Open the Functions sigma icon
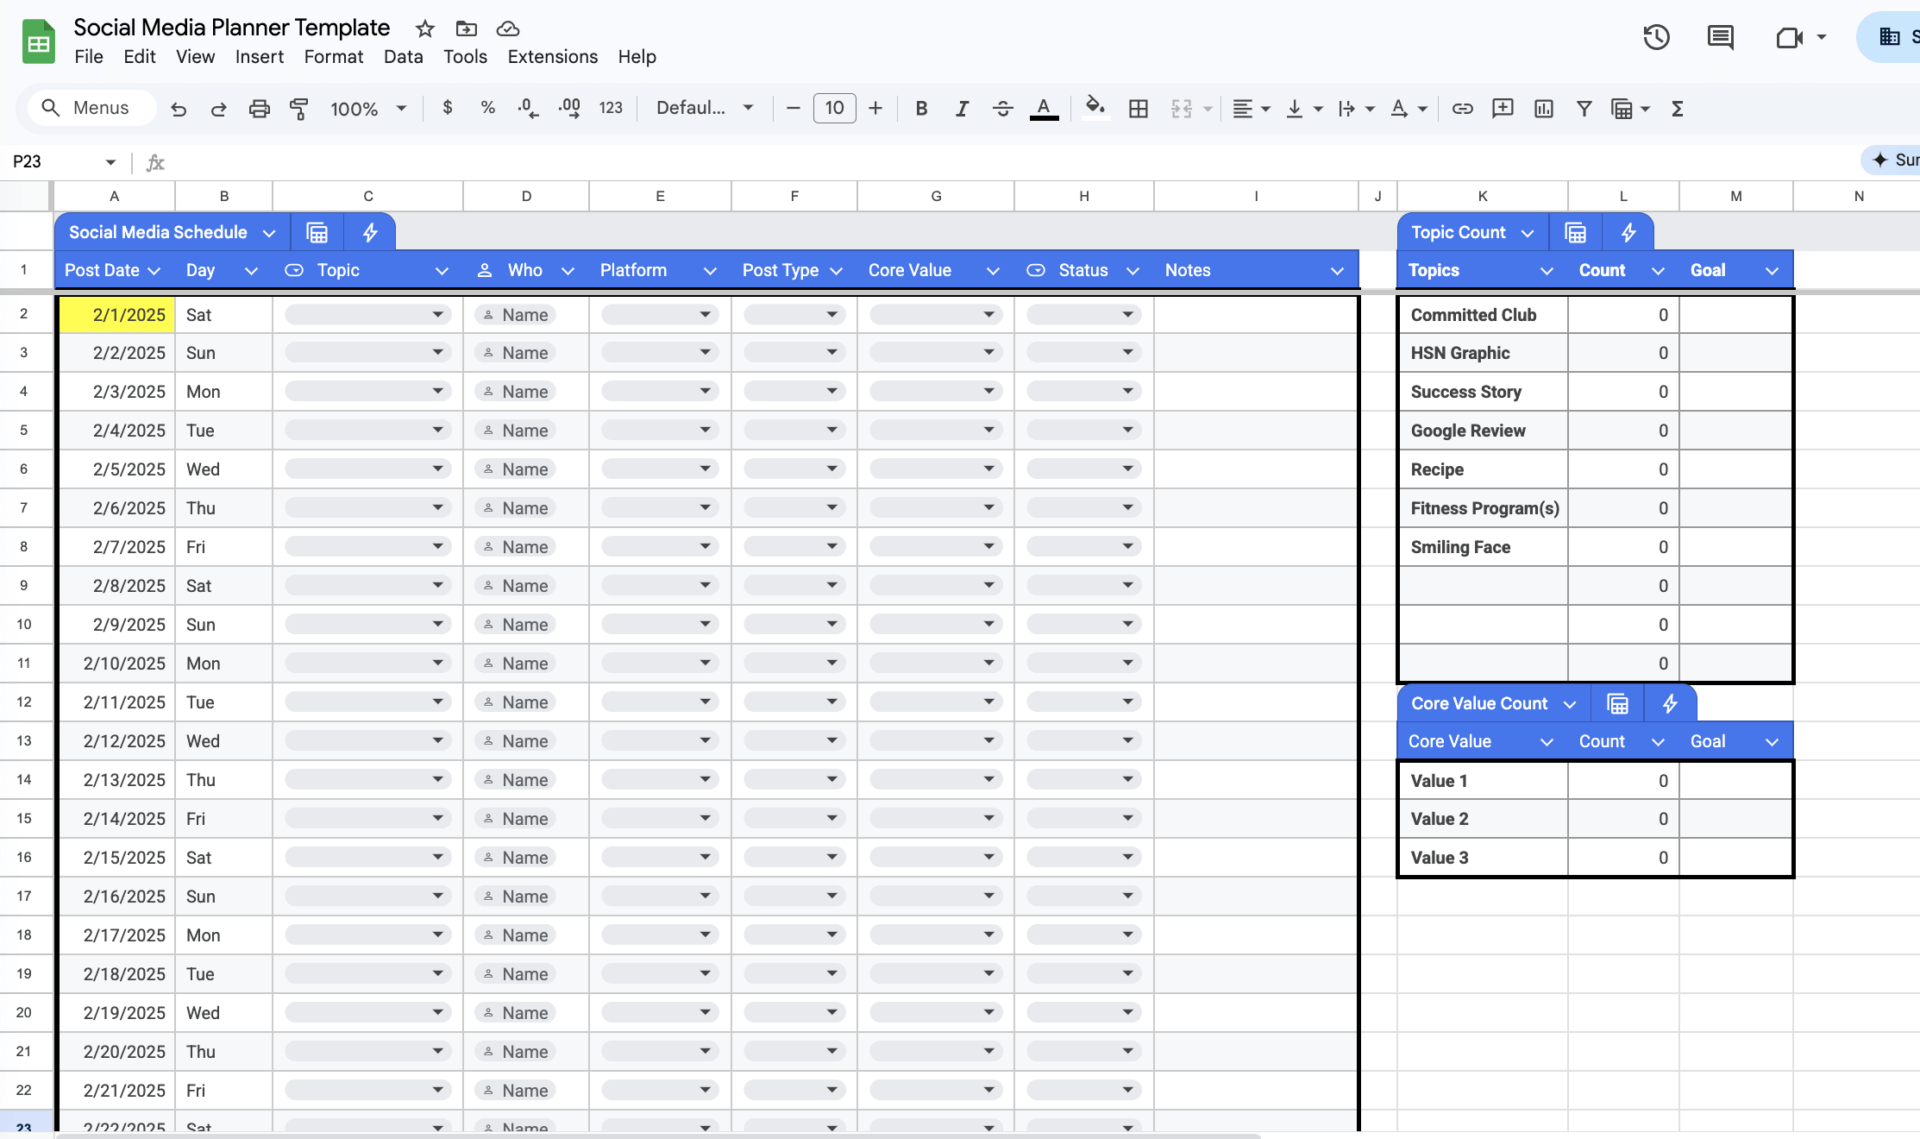This screenshot has height=1139, width=1920. click(x=1677, y=108)
